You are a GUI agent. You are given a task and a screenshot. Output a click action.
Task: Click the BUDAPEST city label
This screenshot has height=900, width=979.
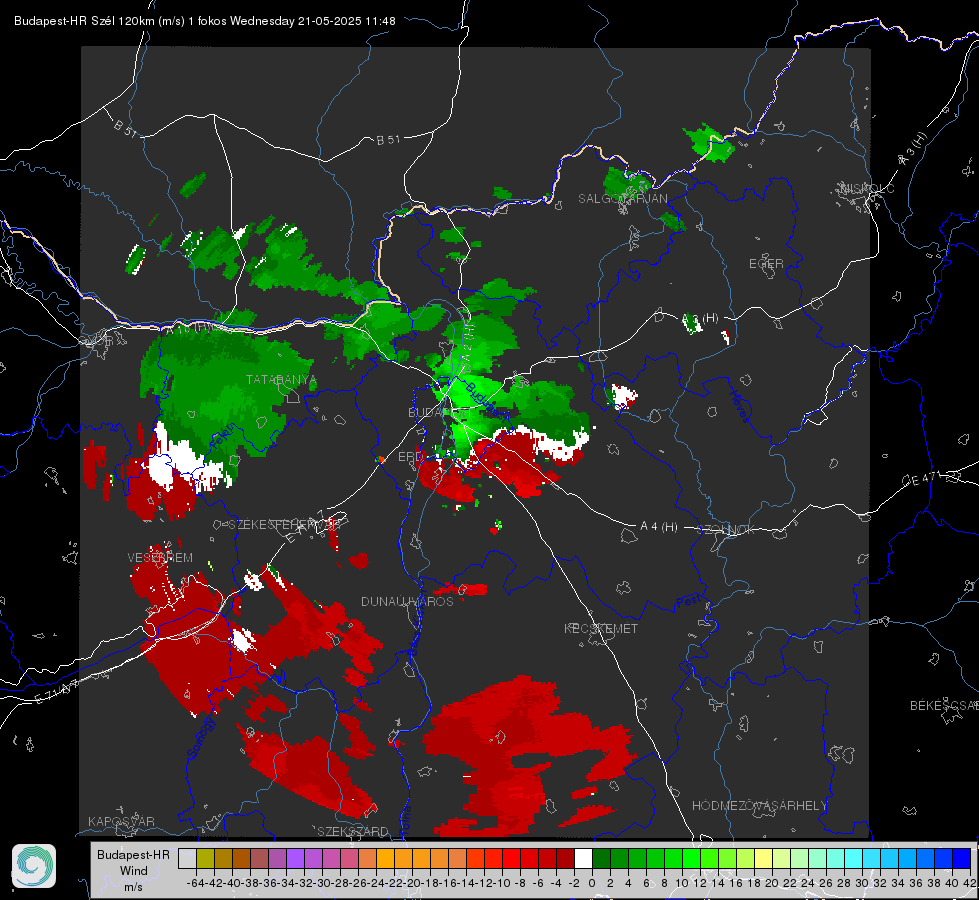tap(441, 413)
